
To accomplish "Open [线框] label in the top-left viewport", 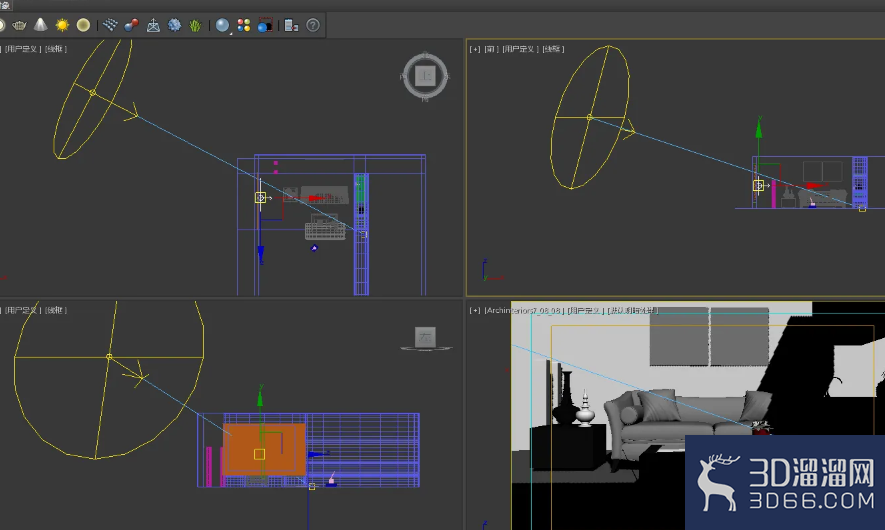I will coord(56,49).
